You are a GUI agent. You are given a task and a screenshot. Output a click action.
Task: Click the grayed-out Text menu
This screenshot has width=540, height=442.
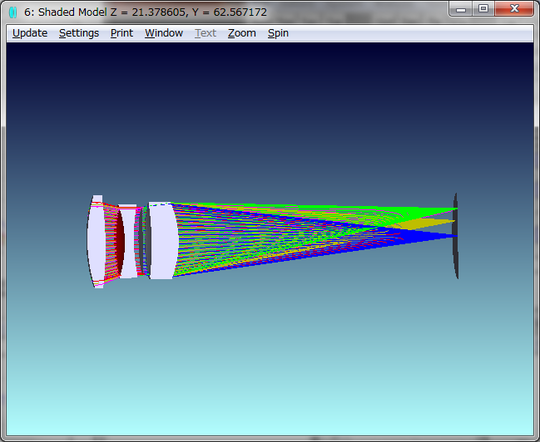click(205, 33)
